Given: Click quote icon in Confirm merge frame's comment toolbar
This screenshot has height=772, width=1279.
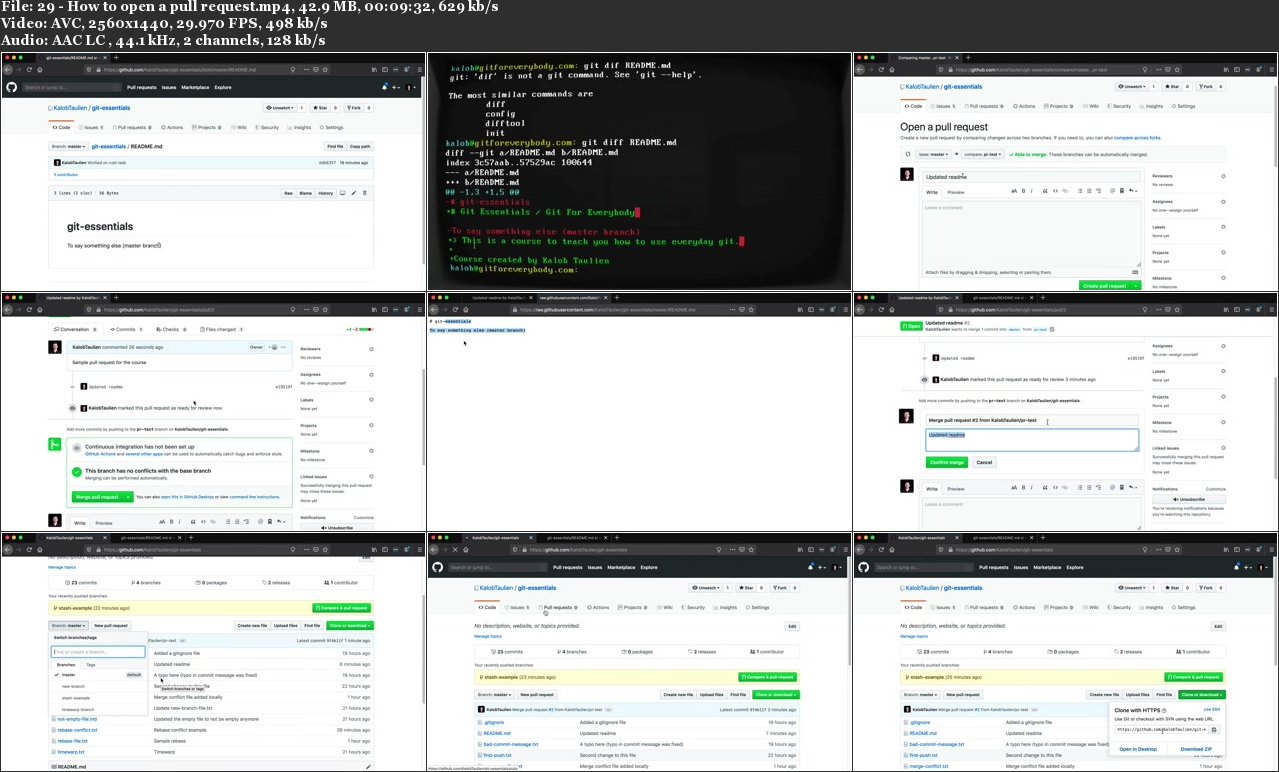Looking at the screenshot, I should tap(1045, 489).
